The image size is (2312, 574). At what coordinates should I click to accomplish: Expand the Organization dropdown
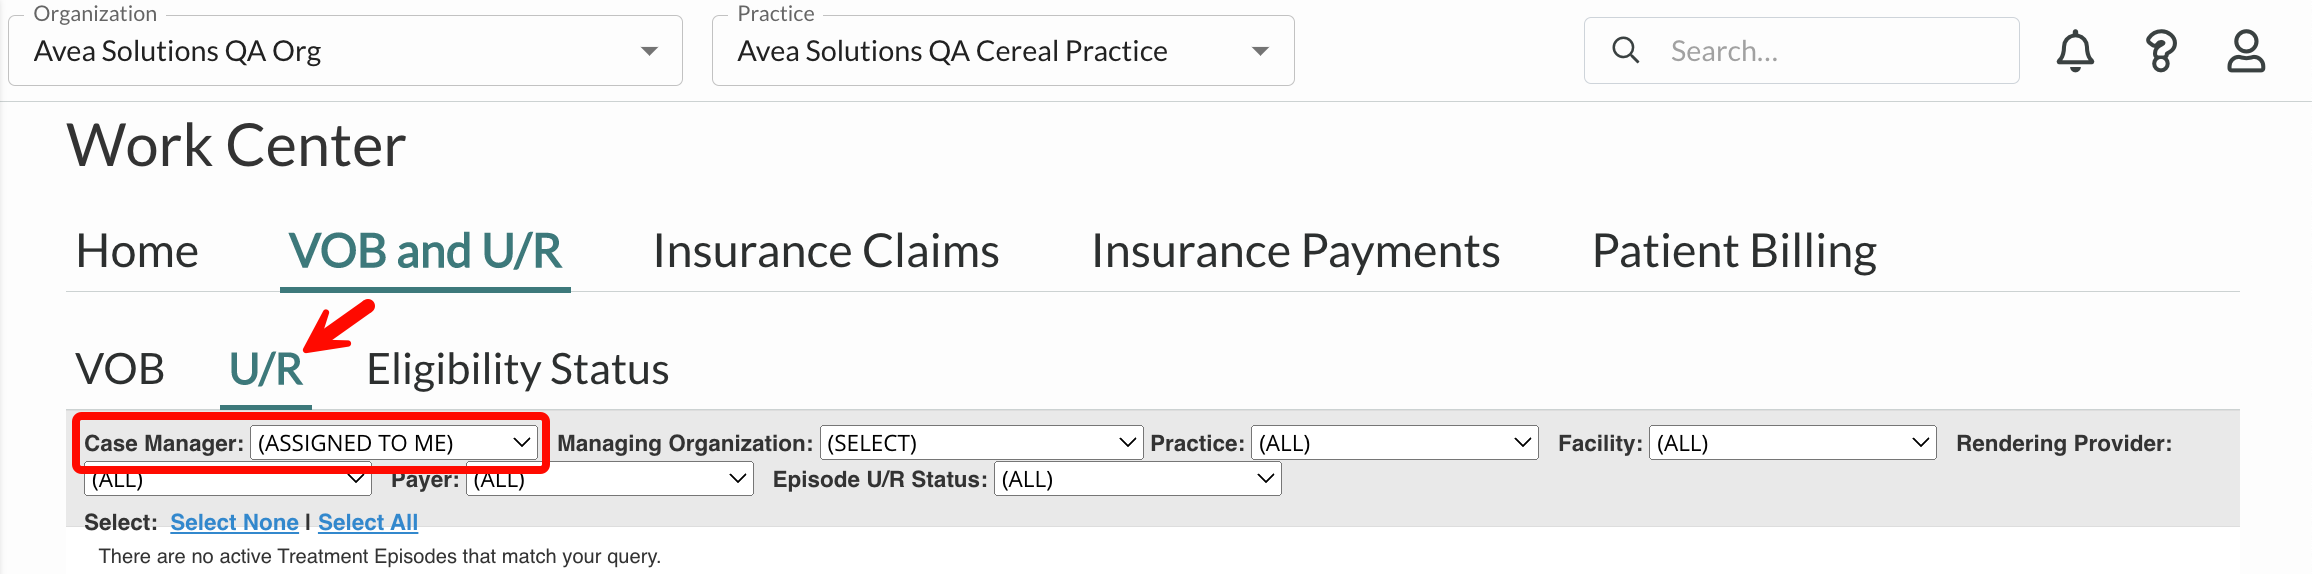point(345,50)
